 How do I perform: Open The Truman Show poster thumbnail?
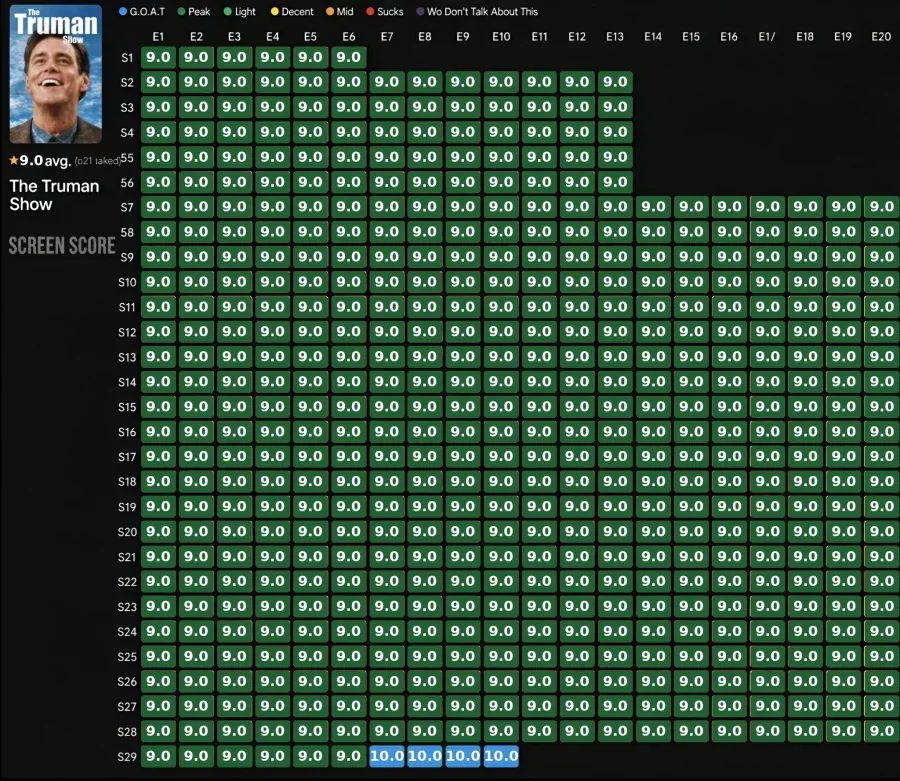(56, 74)
